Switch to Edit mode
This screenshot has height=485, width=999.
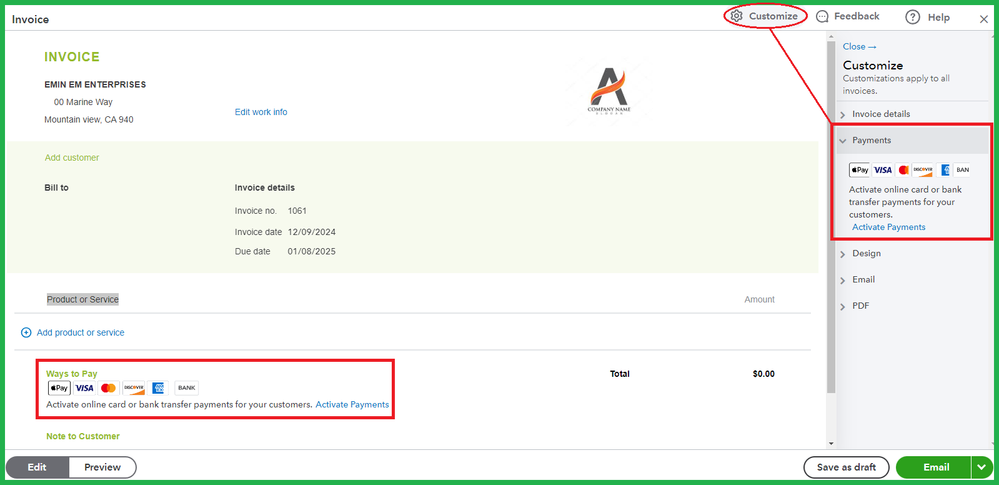[37, 467]
